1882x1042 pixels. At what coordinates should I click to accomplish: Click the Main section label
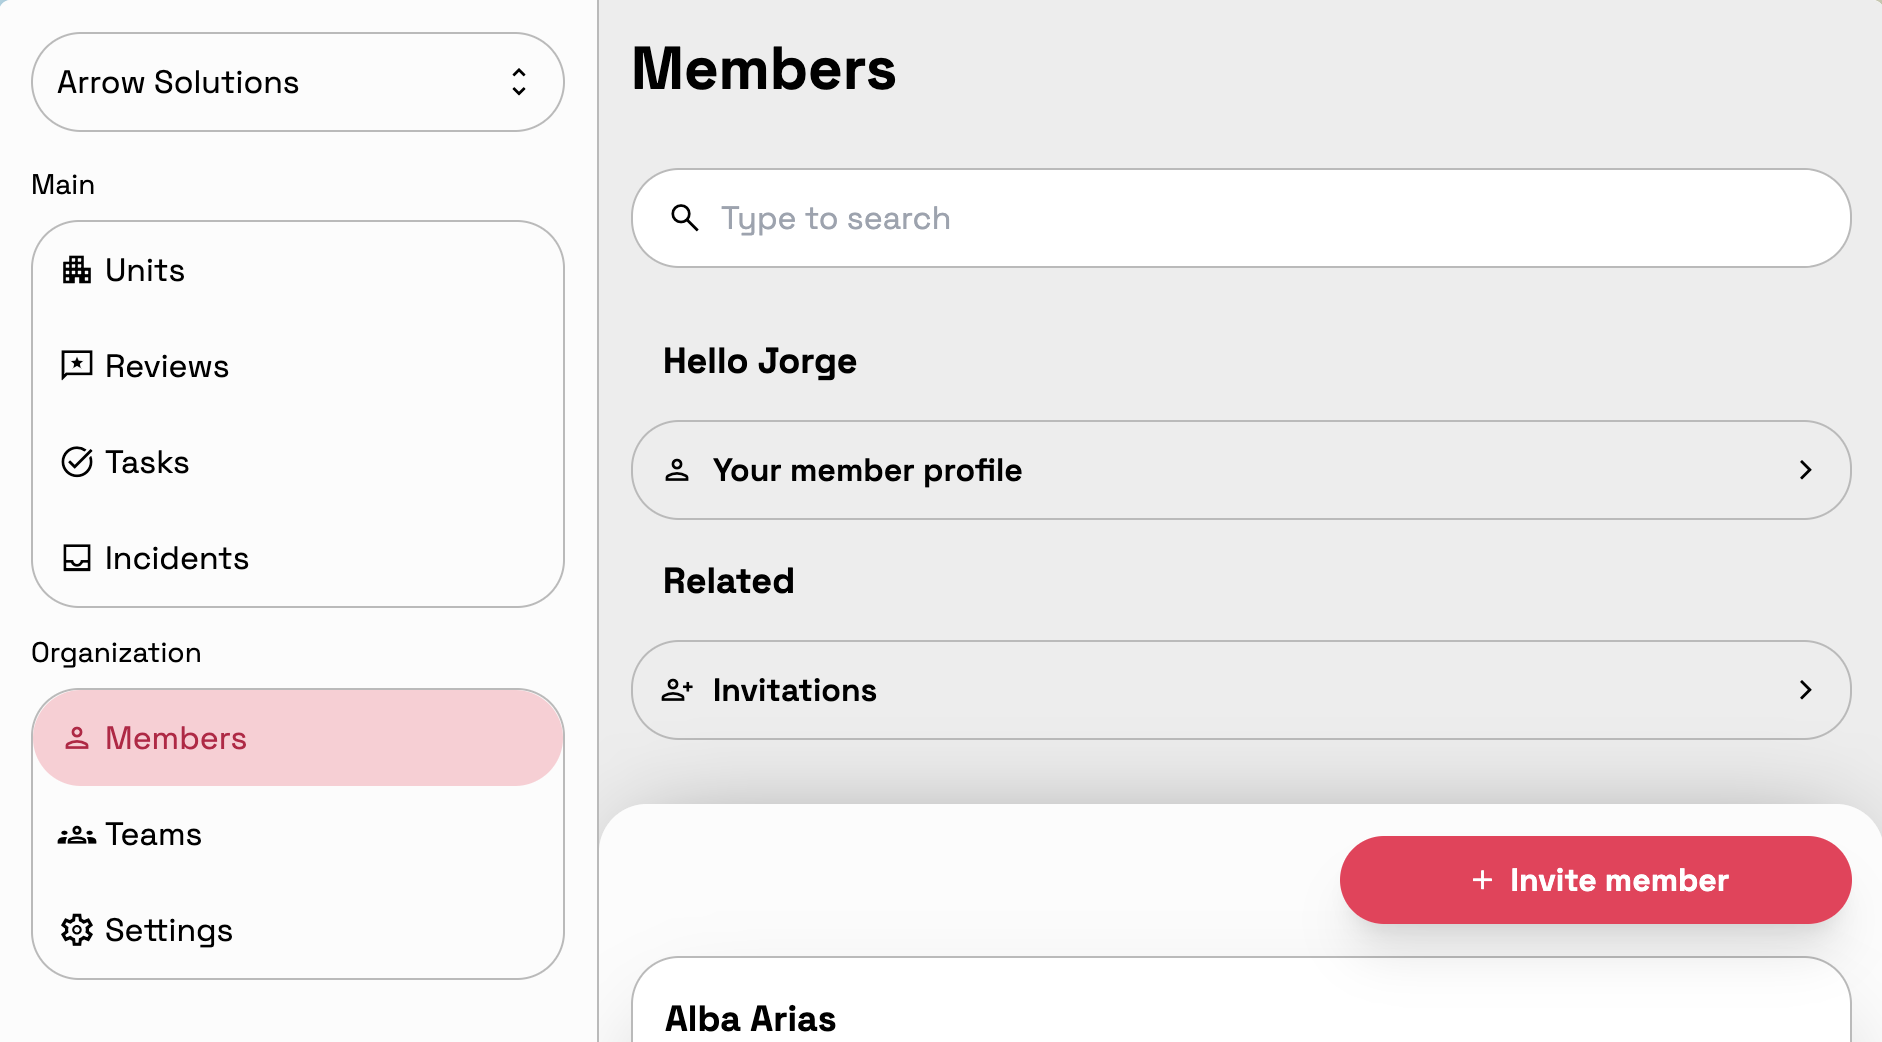63,185
